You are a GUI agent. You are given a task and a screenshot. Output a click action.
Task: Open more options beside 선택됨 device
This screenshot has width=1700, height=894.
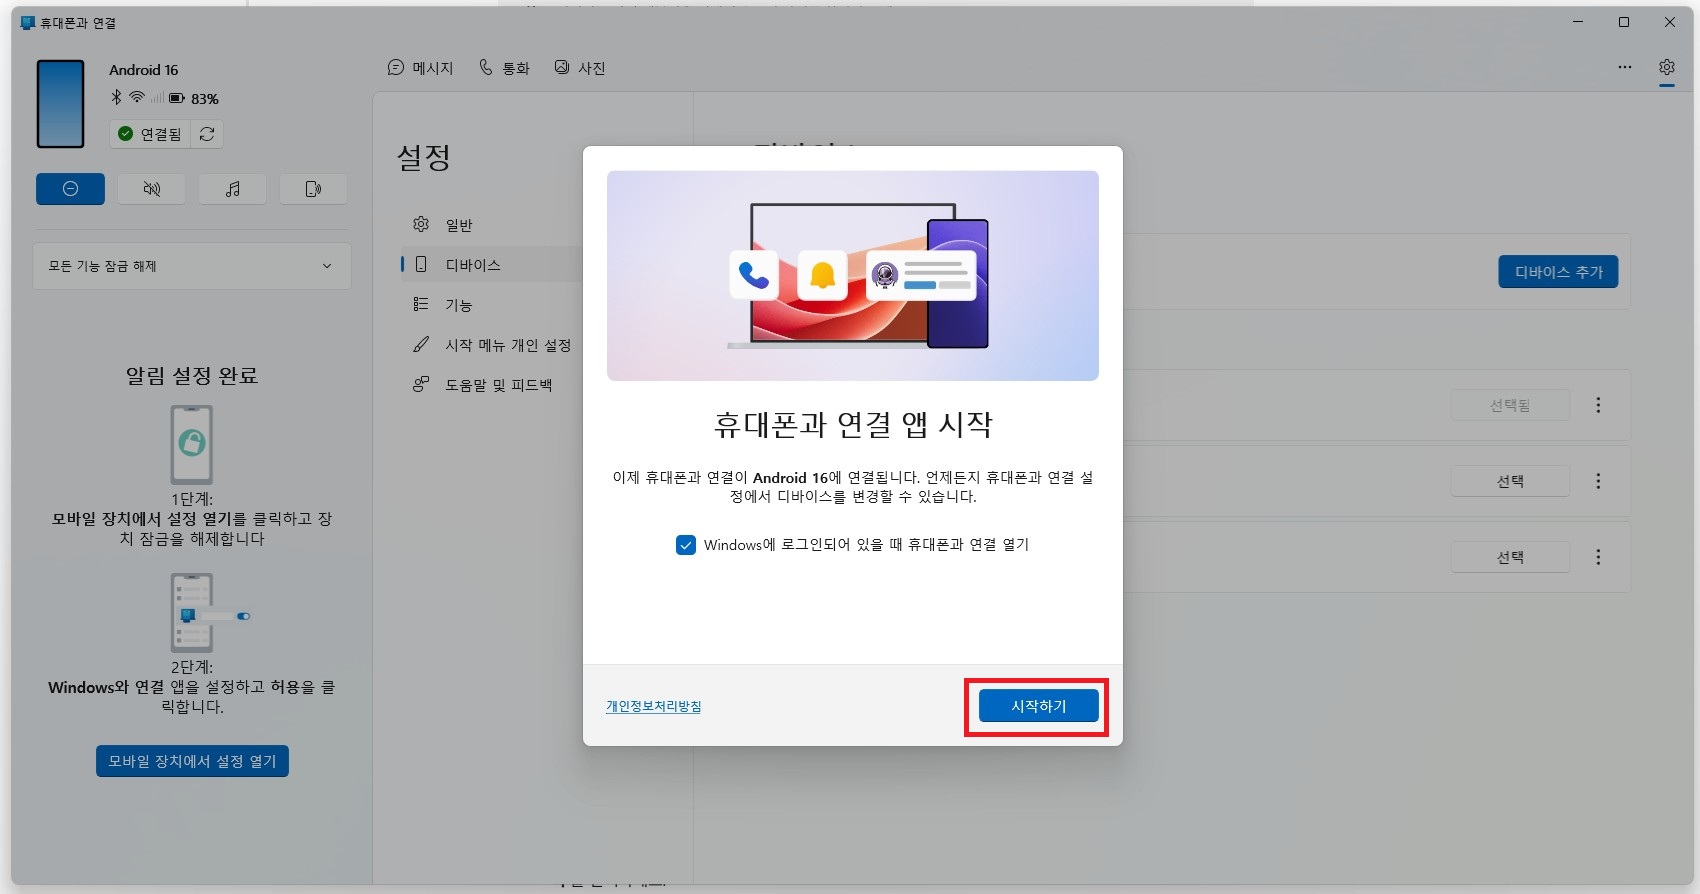(1598, 405)
